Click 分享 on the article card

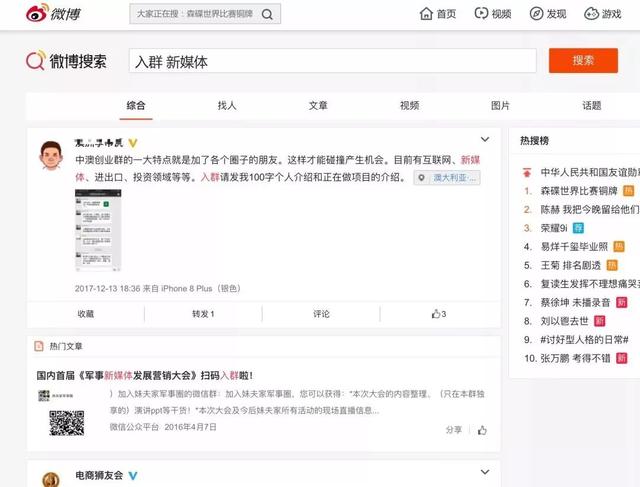[453, 430]
